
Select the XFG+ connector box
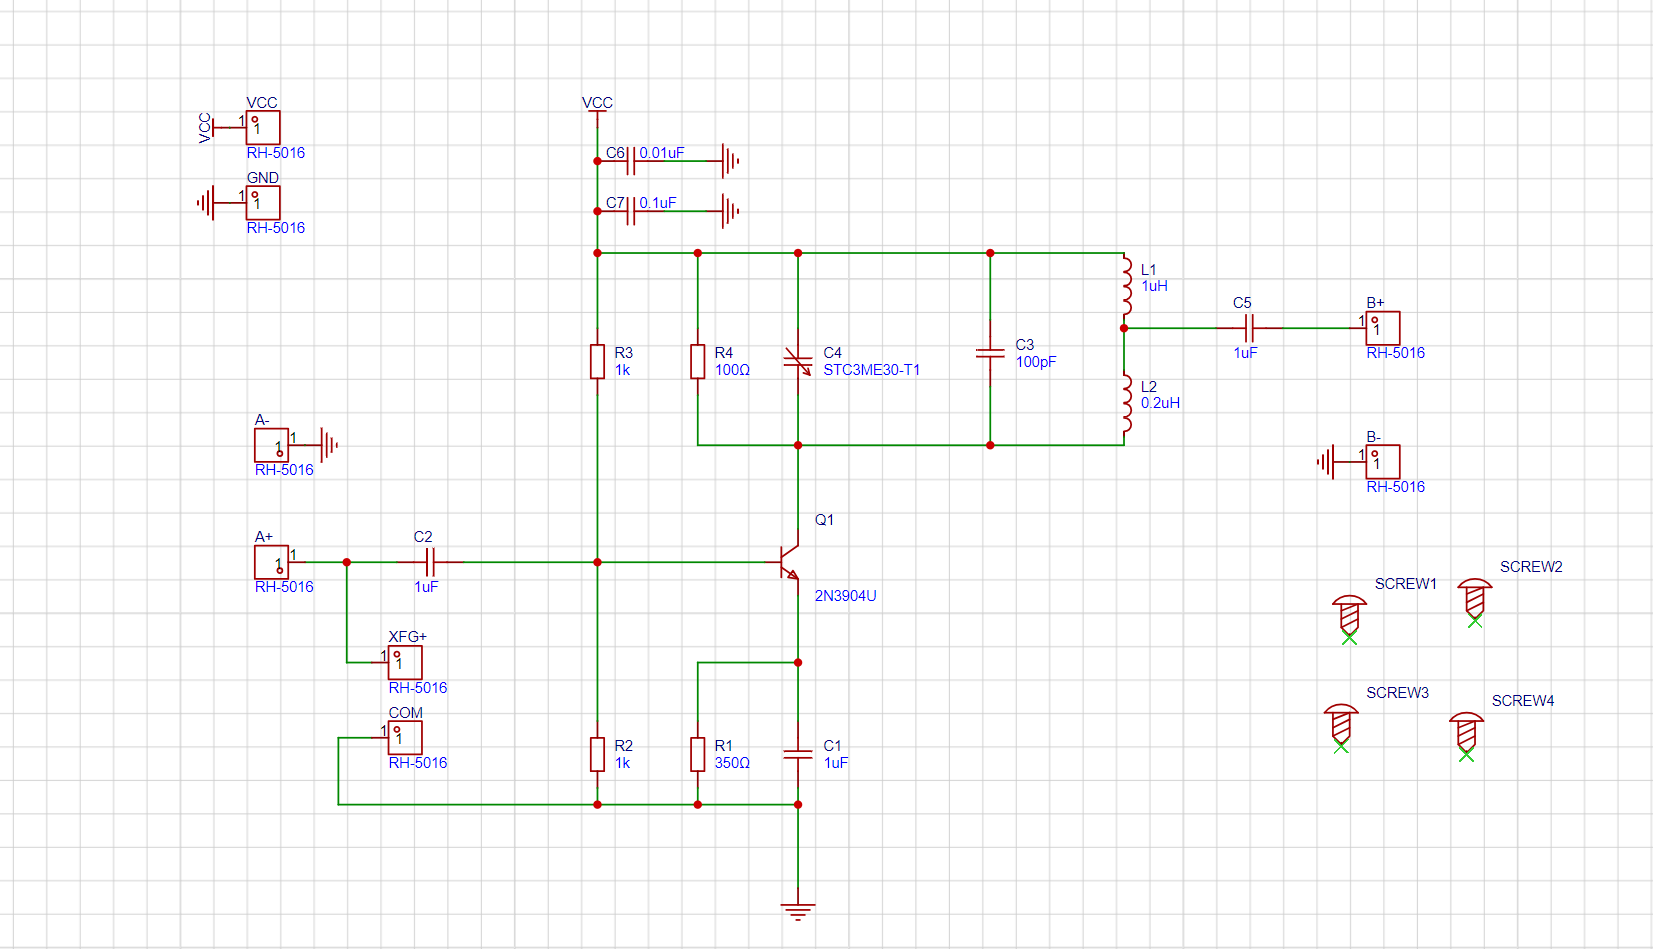click(x=405, y=662)
